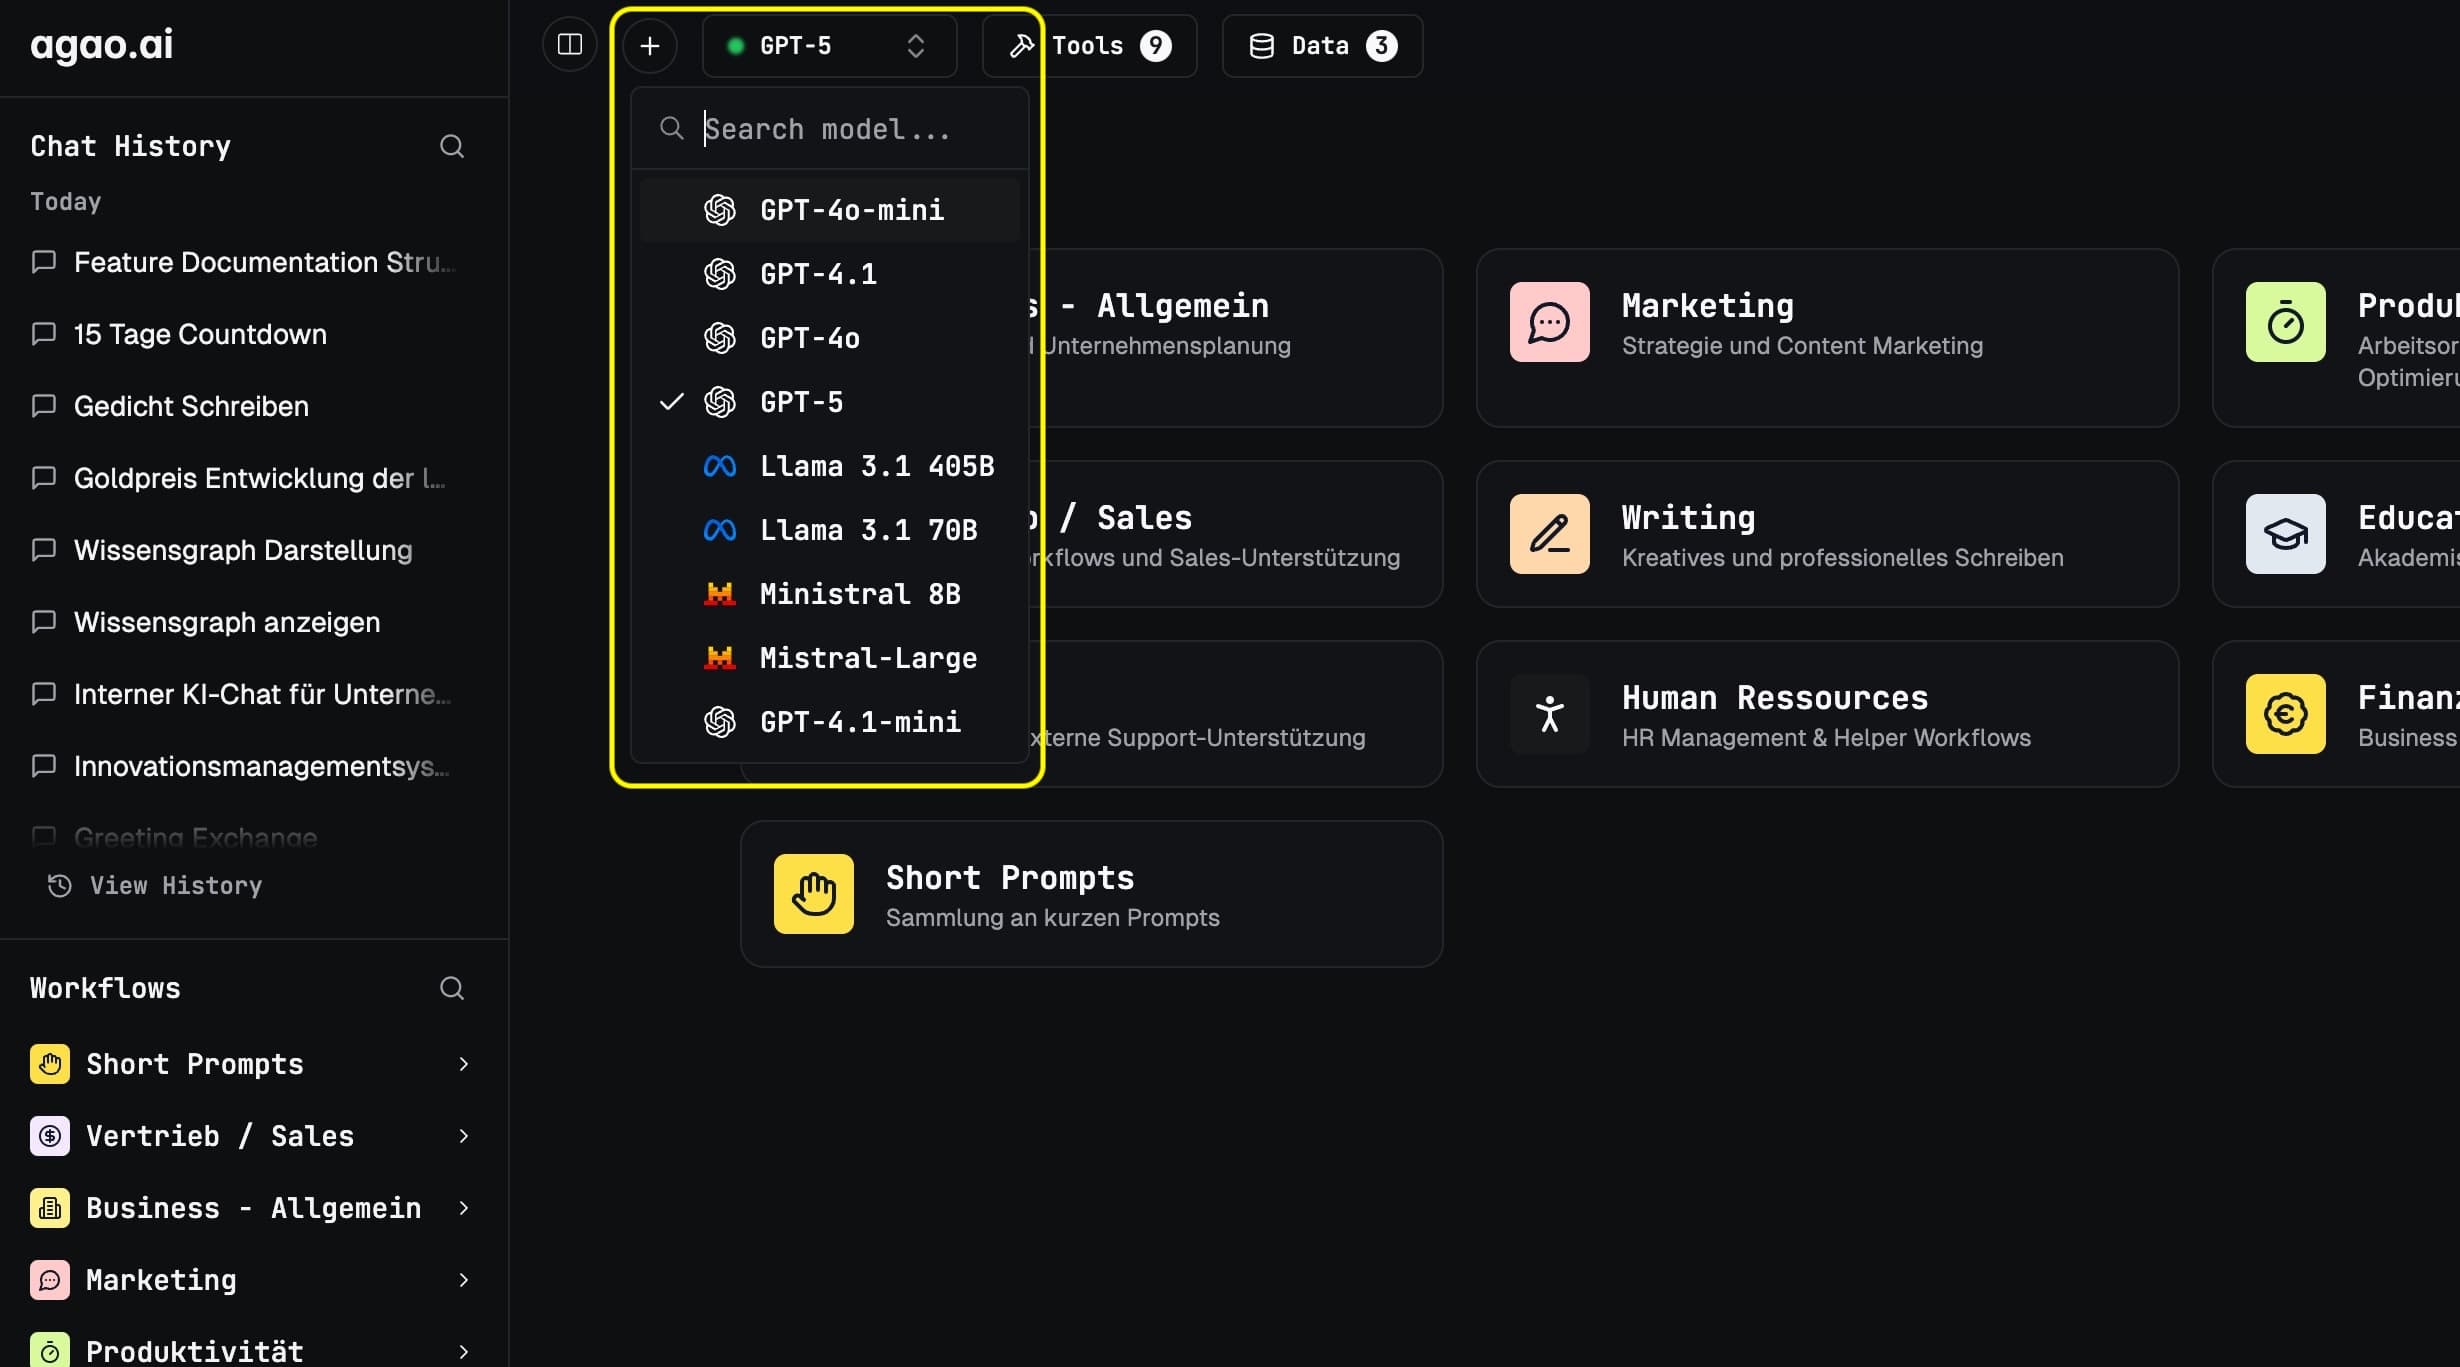Image resolution: width=2460 pixels, height=1367 pixels.
Task: Click the magnifier icon in model search
Action: click(x=672, y=128)
